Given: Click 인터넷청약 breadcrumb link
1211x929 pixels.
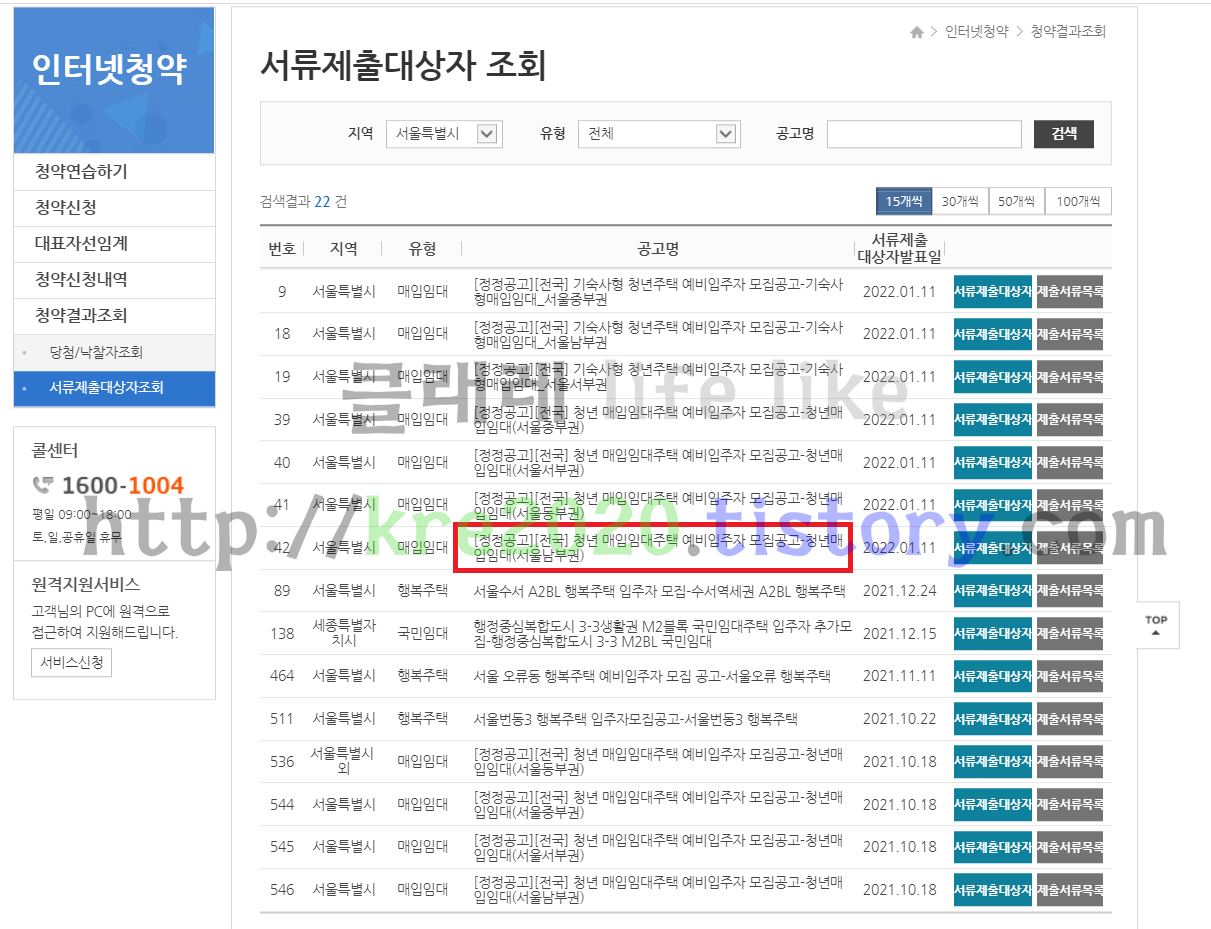Looking at the screenshot, I should click(x=977, y=32).
